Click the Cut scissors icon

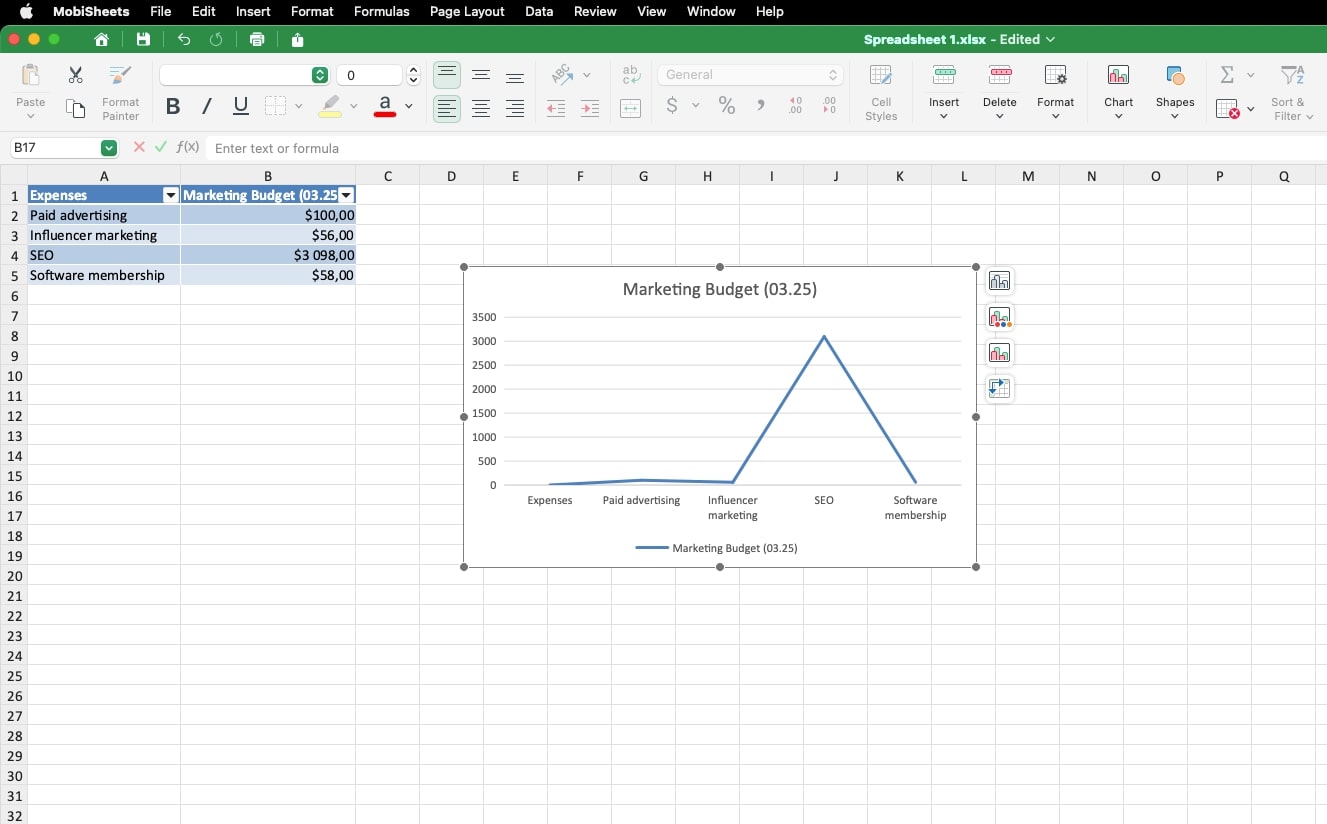pos(75,75)
